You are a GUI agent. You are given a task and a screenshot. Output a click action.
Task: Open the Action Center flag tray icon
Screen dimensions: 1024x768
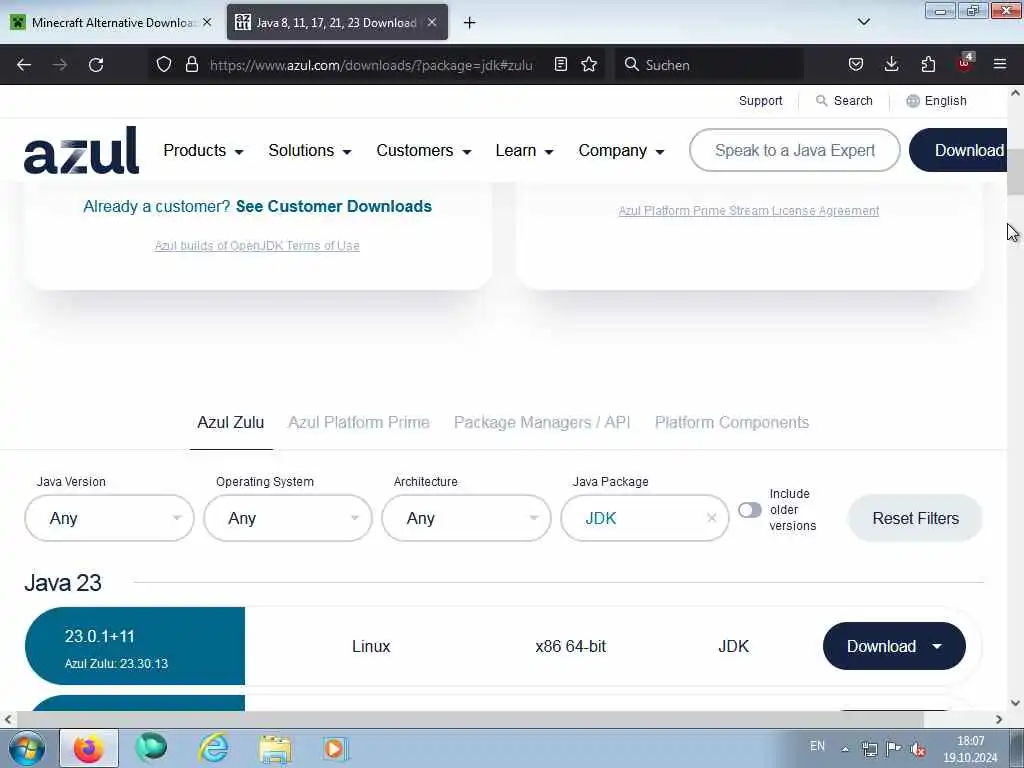point(894,748)
